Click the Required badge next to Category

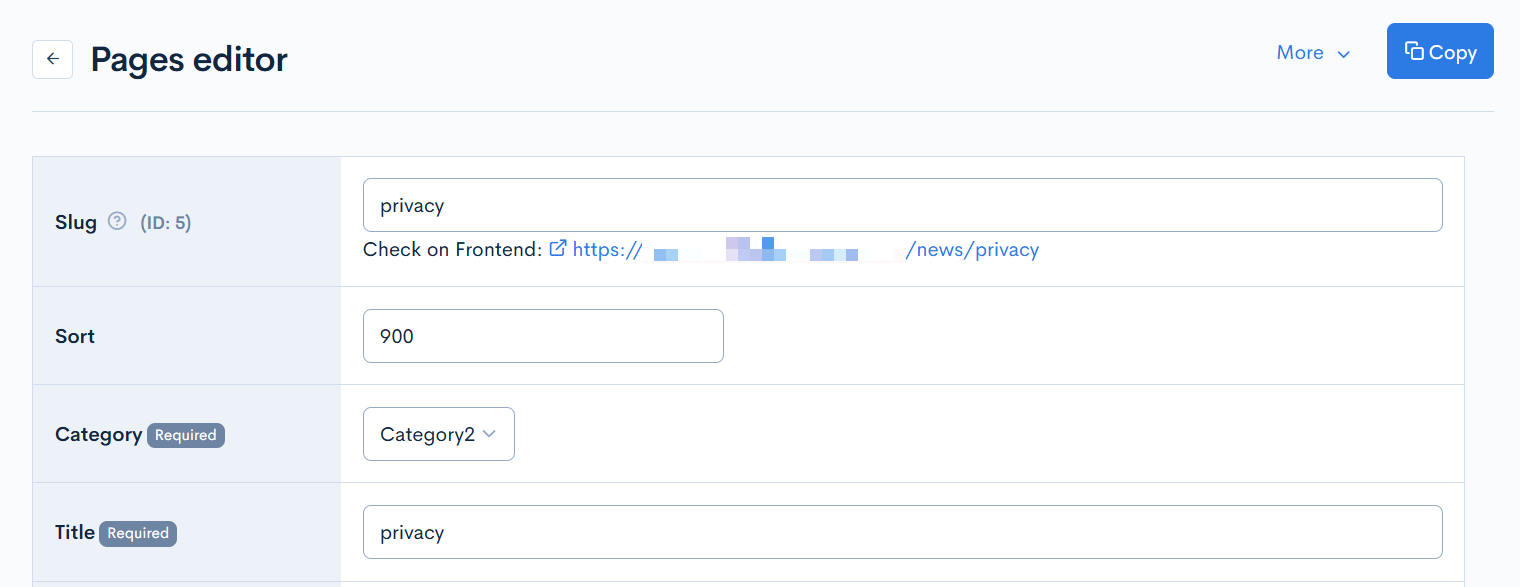tap(185, 435)
